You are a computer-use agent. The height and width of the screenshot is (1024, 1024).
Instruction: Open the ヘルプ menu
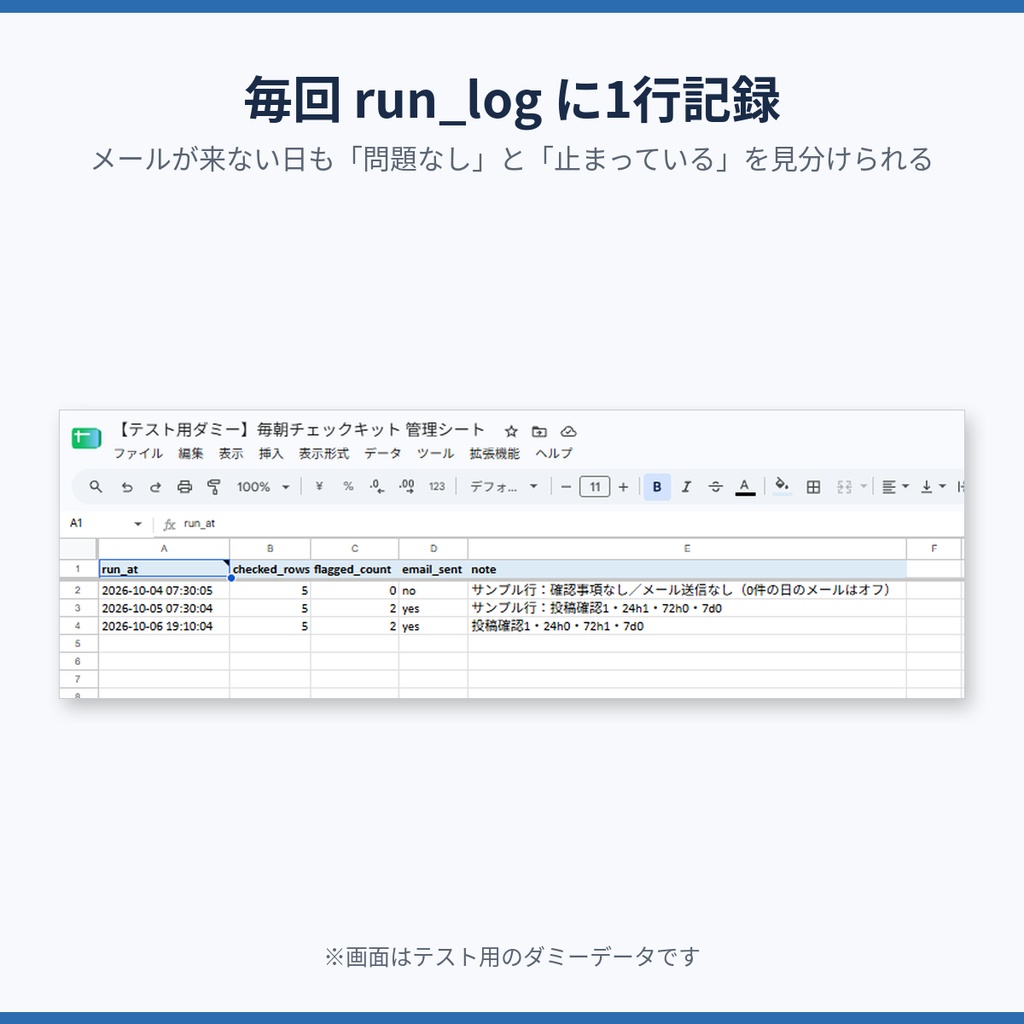click(554, 453)
